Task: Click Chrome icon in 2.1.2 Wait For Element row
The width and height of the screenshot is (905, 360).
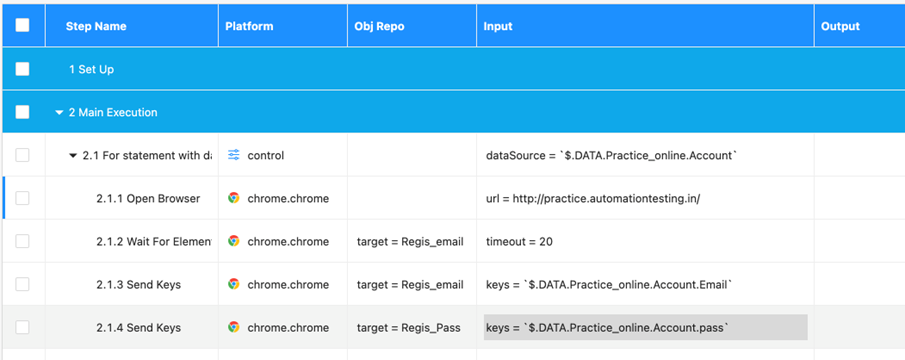Action: pyautogui.click(x=234, y=241)
